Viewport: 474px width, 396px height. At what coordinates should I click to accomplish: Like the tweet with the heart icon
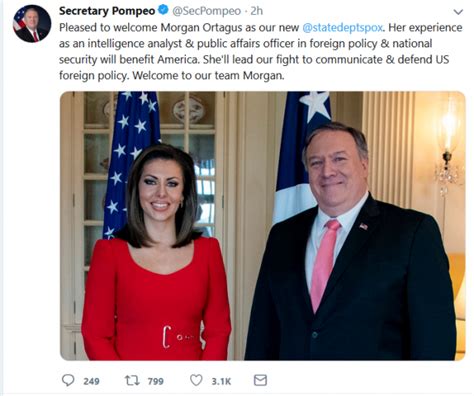coord(196,380)
